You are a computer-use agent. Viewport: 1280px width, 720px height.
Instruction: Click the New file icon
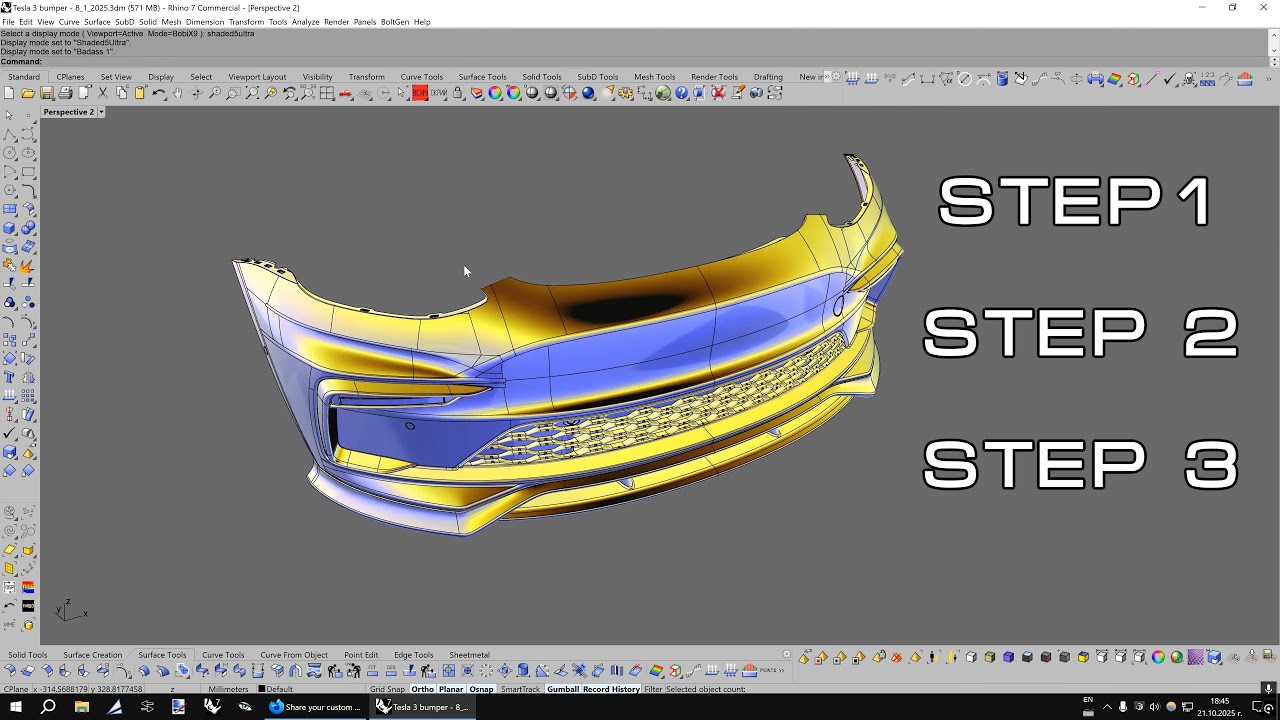pyautogui.click(x=9, y=93)
